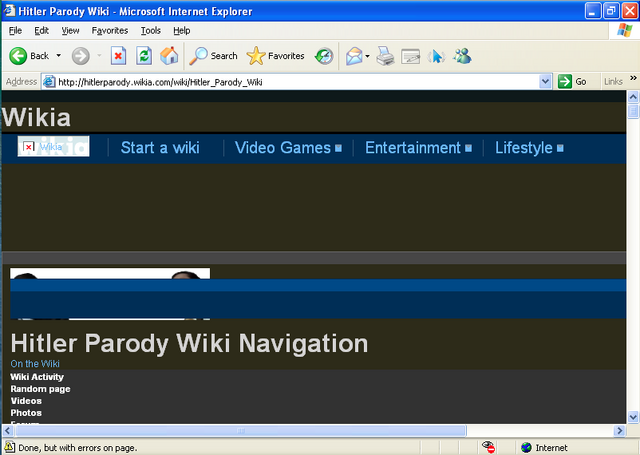Open the Wiki Activity link
Viewport: 640px width, 455px height.
click(37, 377)
